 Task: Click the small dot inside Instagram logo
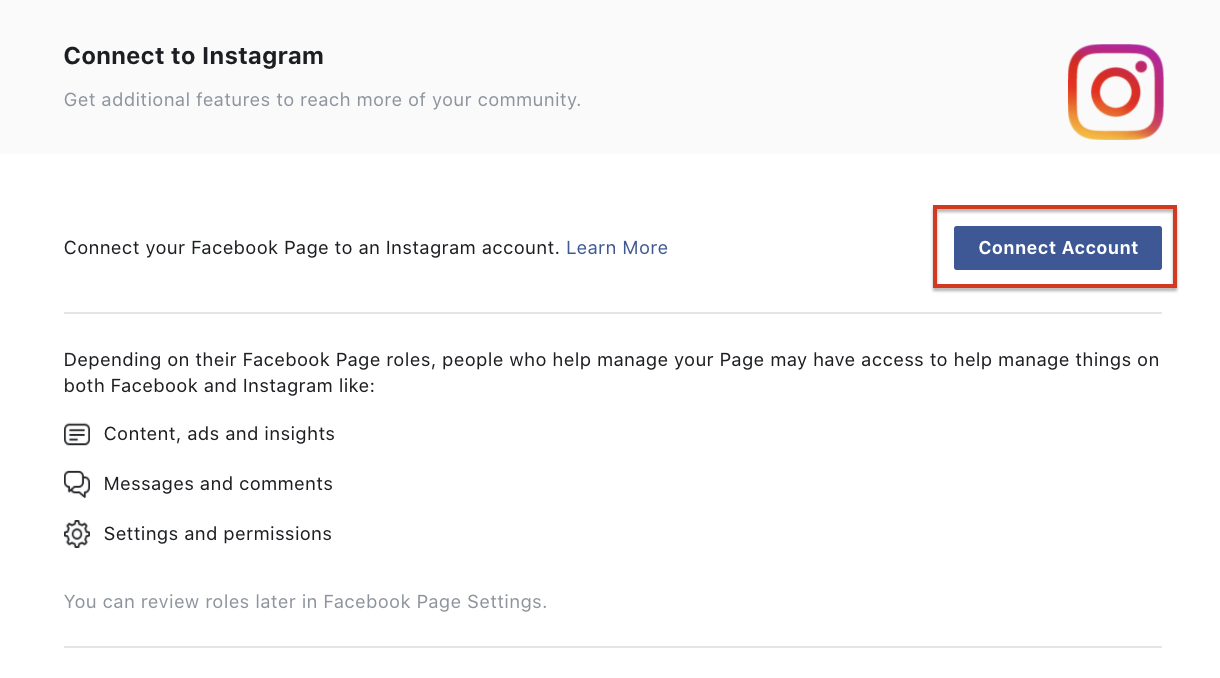coord(1141,66)
